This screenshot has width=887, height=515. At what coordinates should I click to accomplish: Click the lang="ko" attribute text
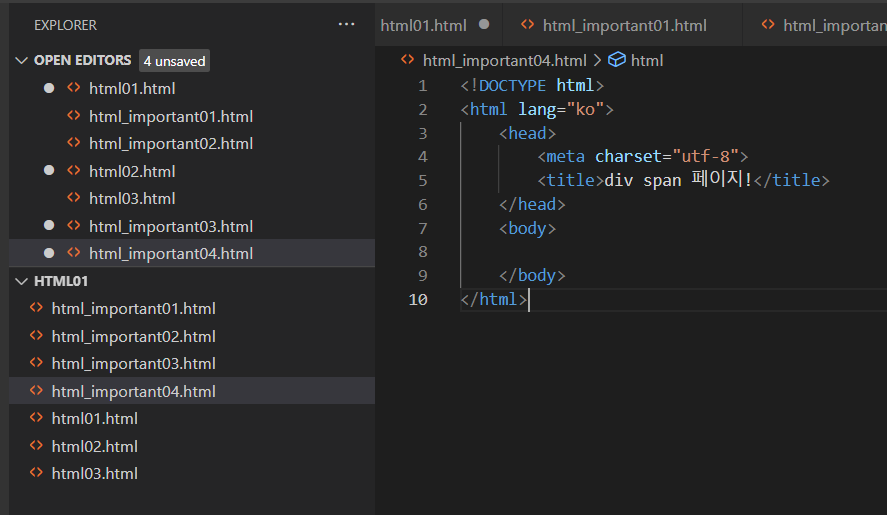click(561, 109)
